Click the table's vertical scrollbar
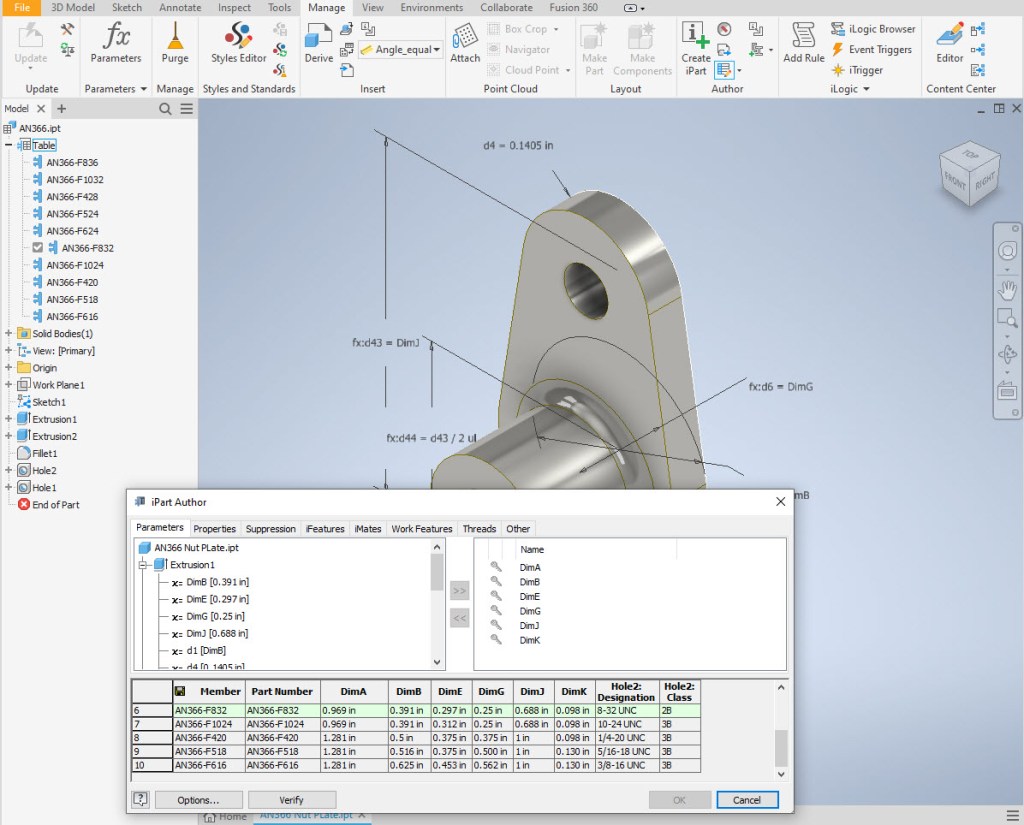Screen dimensions: 1024x825 783,745
